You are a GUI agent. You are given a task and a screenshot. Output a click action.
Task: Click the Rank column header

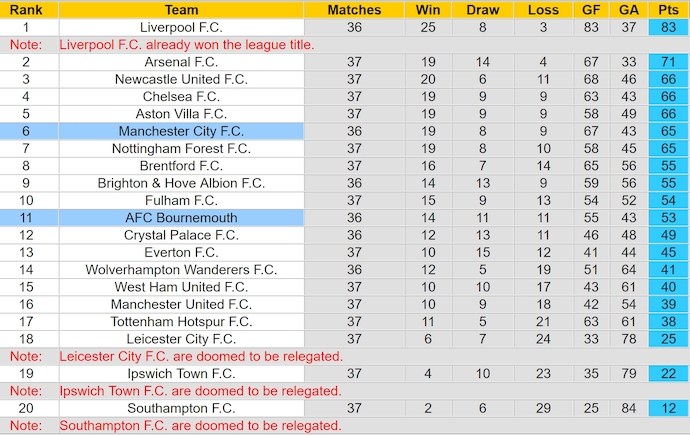pos(26,10)
